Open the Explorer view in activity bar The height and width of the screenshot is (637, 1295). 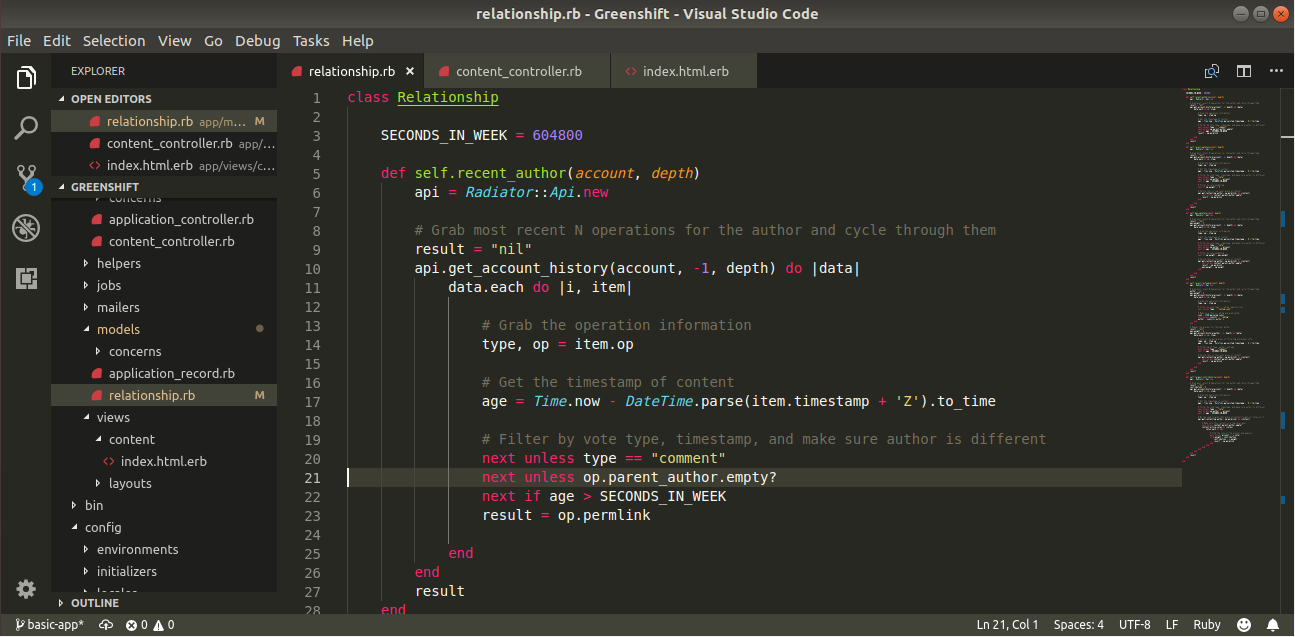pyautogui.click(x=26, y=77)
